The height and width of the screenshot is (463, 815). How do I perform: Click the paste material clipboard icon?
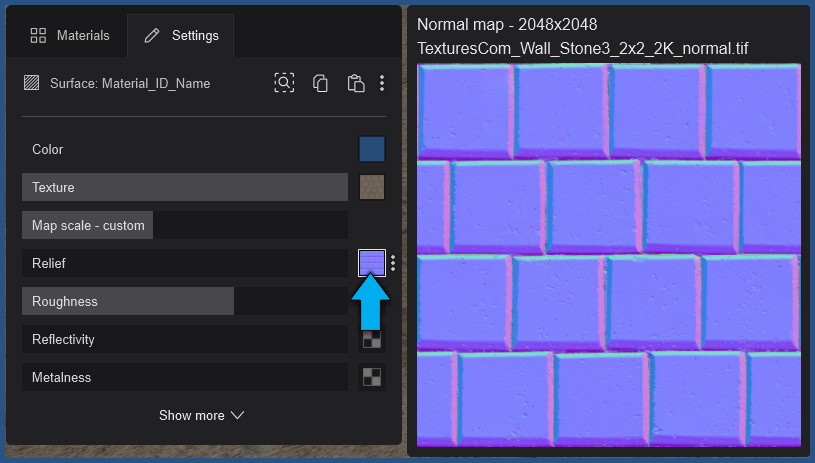[355, 83]
